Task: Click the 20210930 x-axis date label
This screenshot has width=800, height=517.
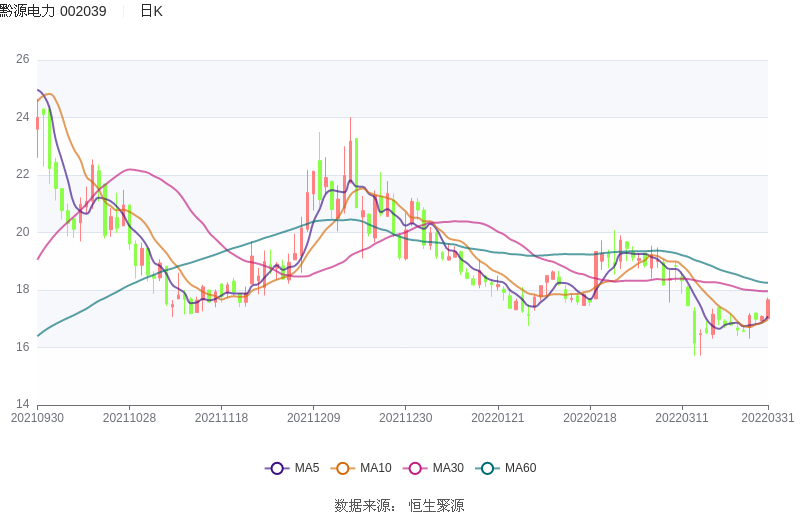Action: [x=37, y=418]
